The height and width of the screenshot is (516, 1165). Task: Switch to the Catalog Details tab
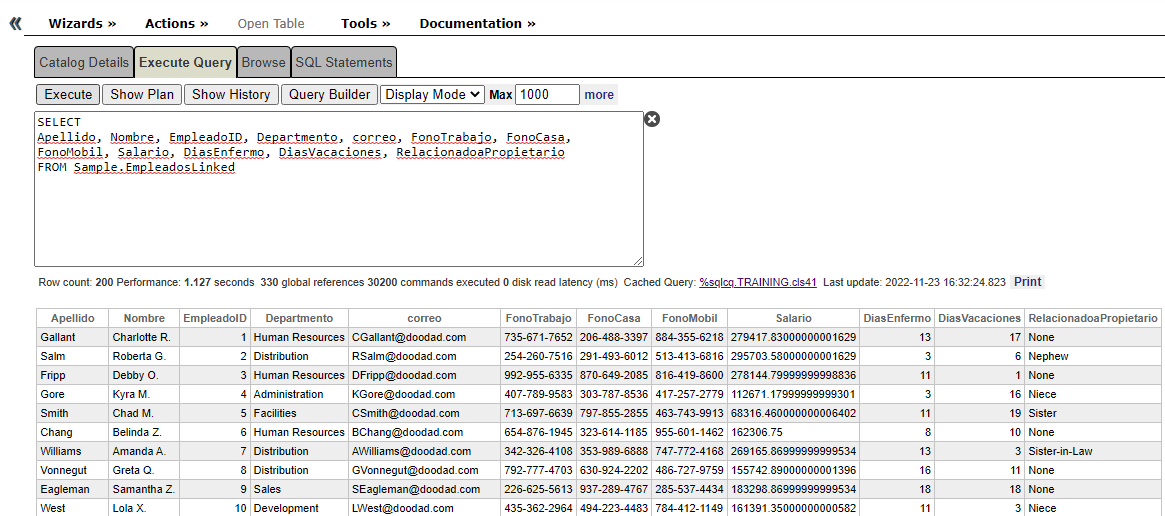point(84,62)
